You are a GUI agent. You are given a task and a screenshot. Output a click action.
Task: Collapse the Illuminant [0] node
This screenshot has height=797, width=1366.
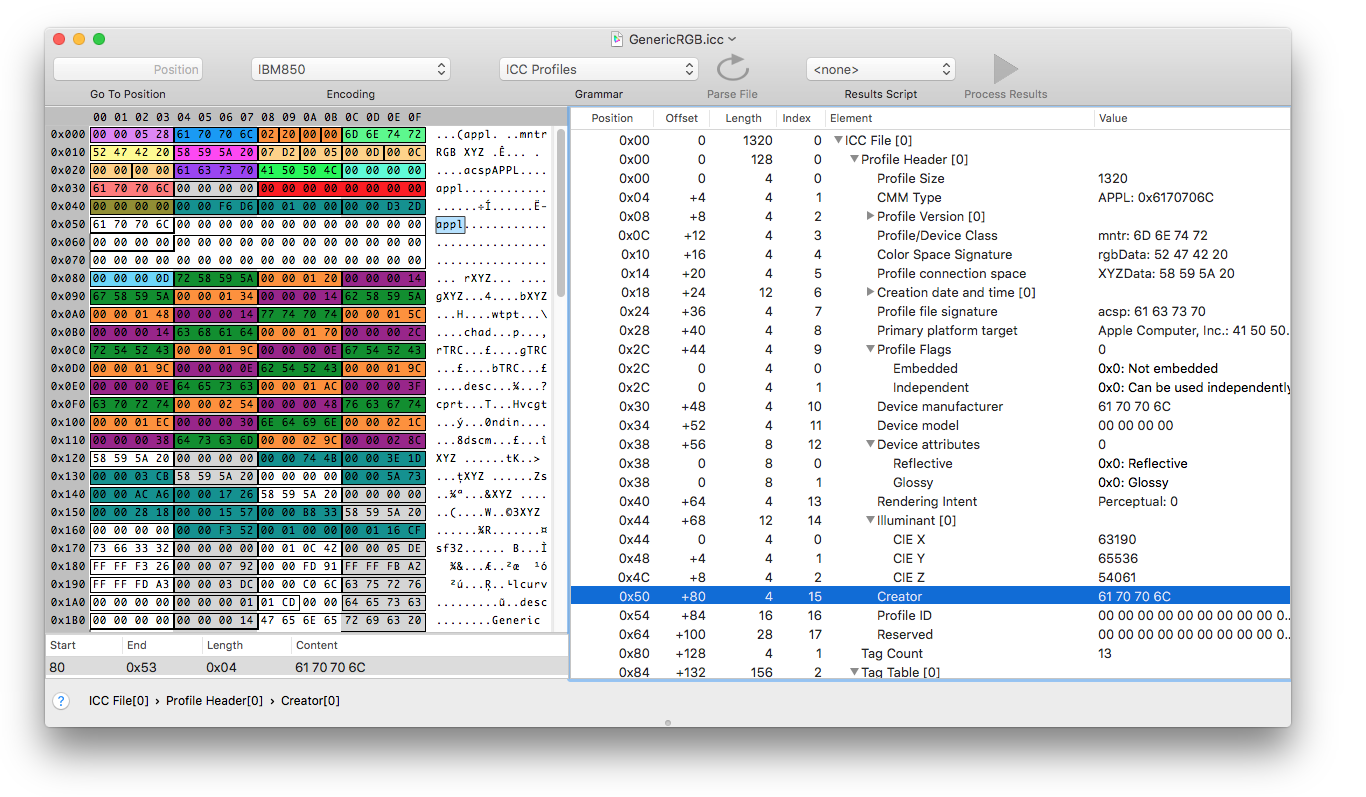tap(870, 520)
